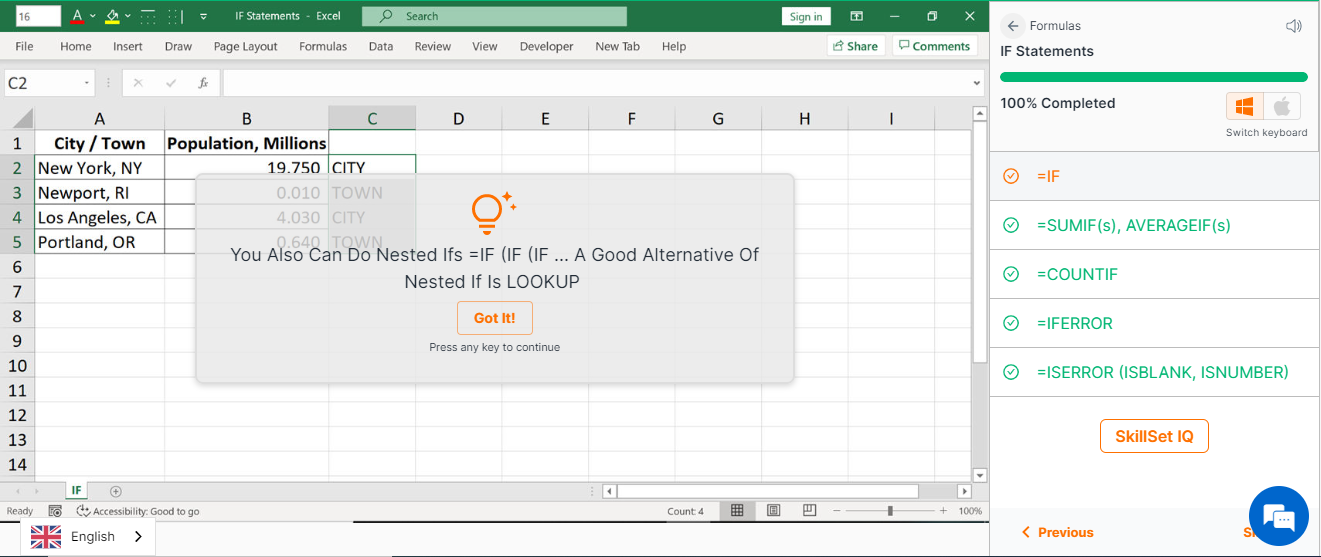Switch to the Home ribbon tab
This screenshot has height=557, width=1321.
point(76,46)
